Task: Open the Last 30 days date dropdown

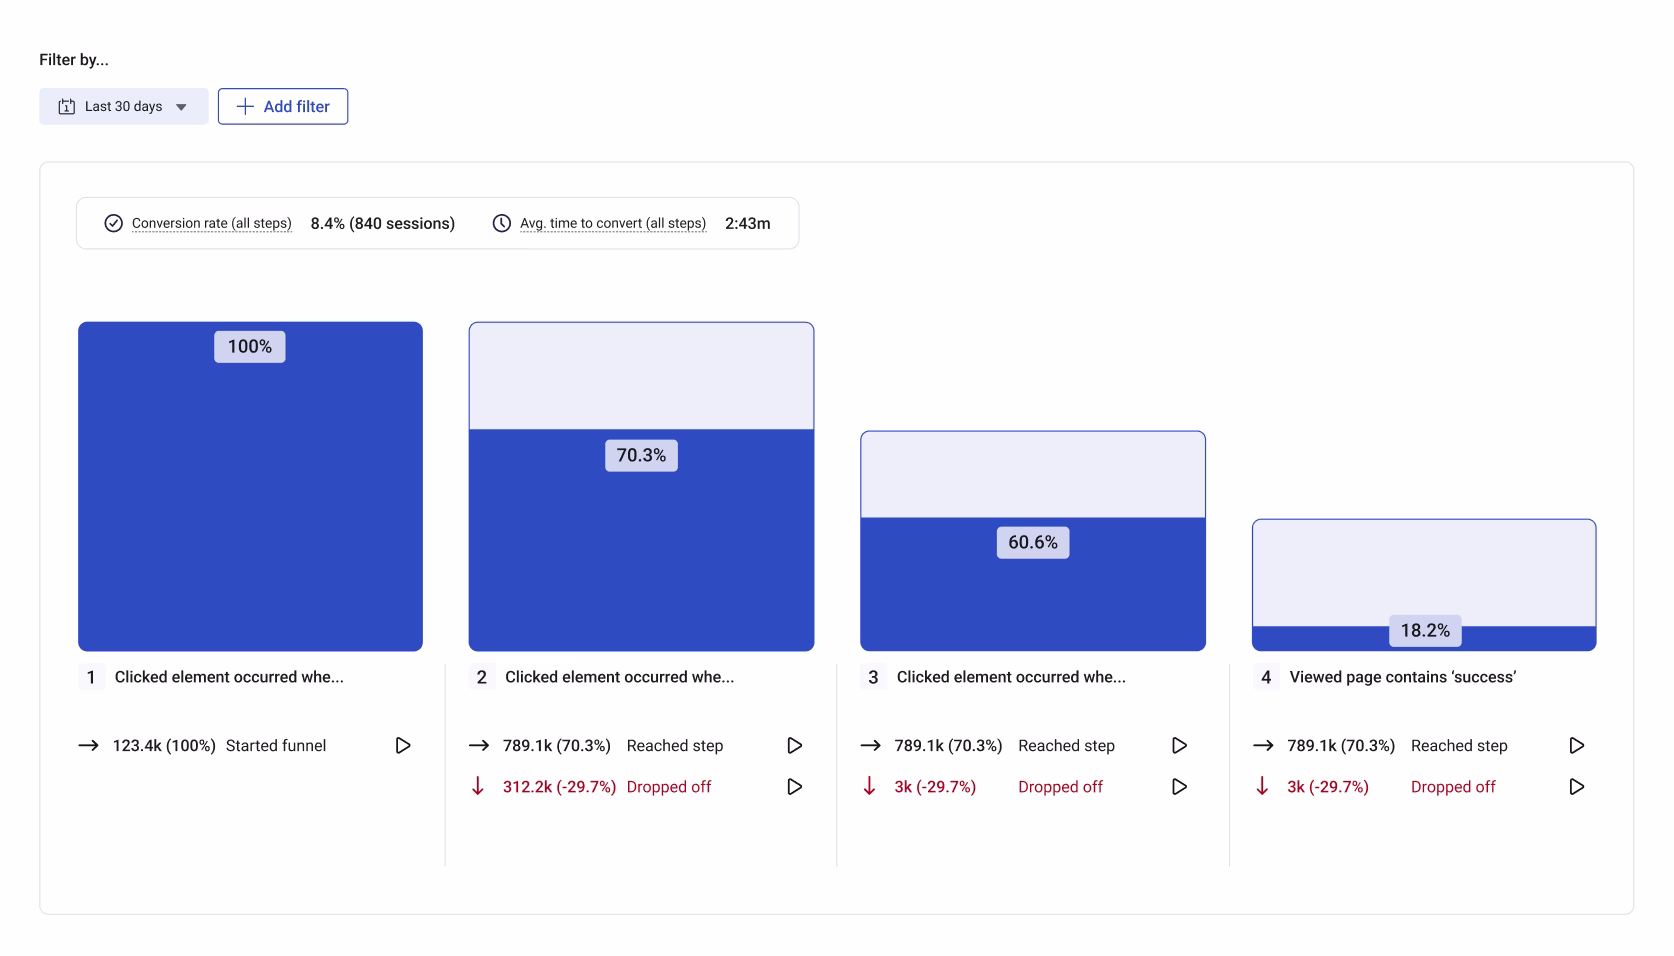Action: pyautogui.click(x=124, y=106)
